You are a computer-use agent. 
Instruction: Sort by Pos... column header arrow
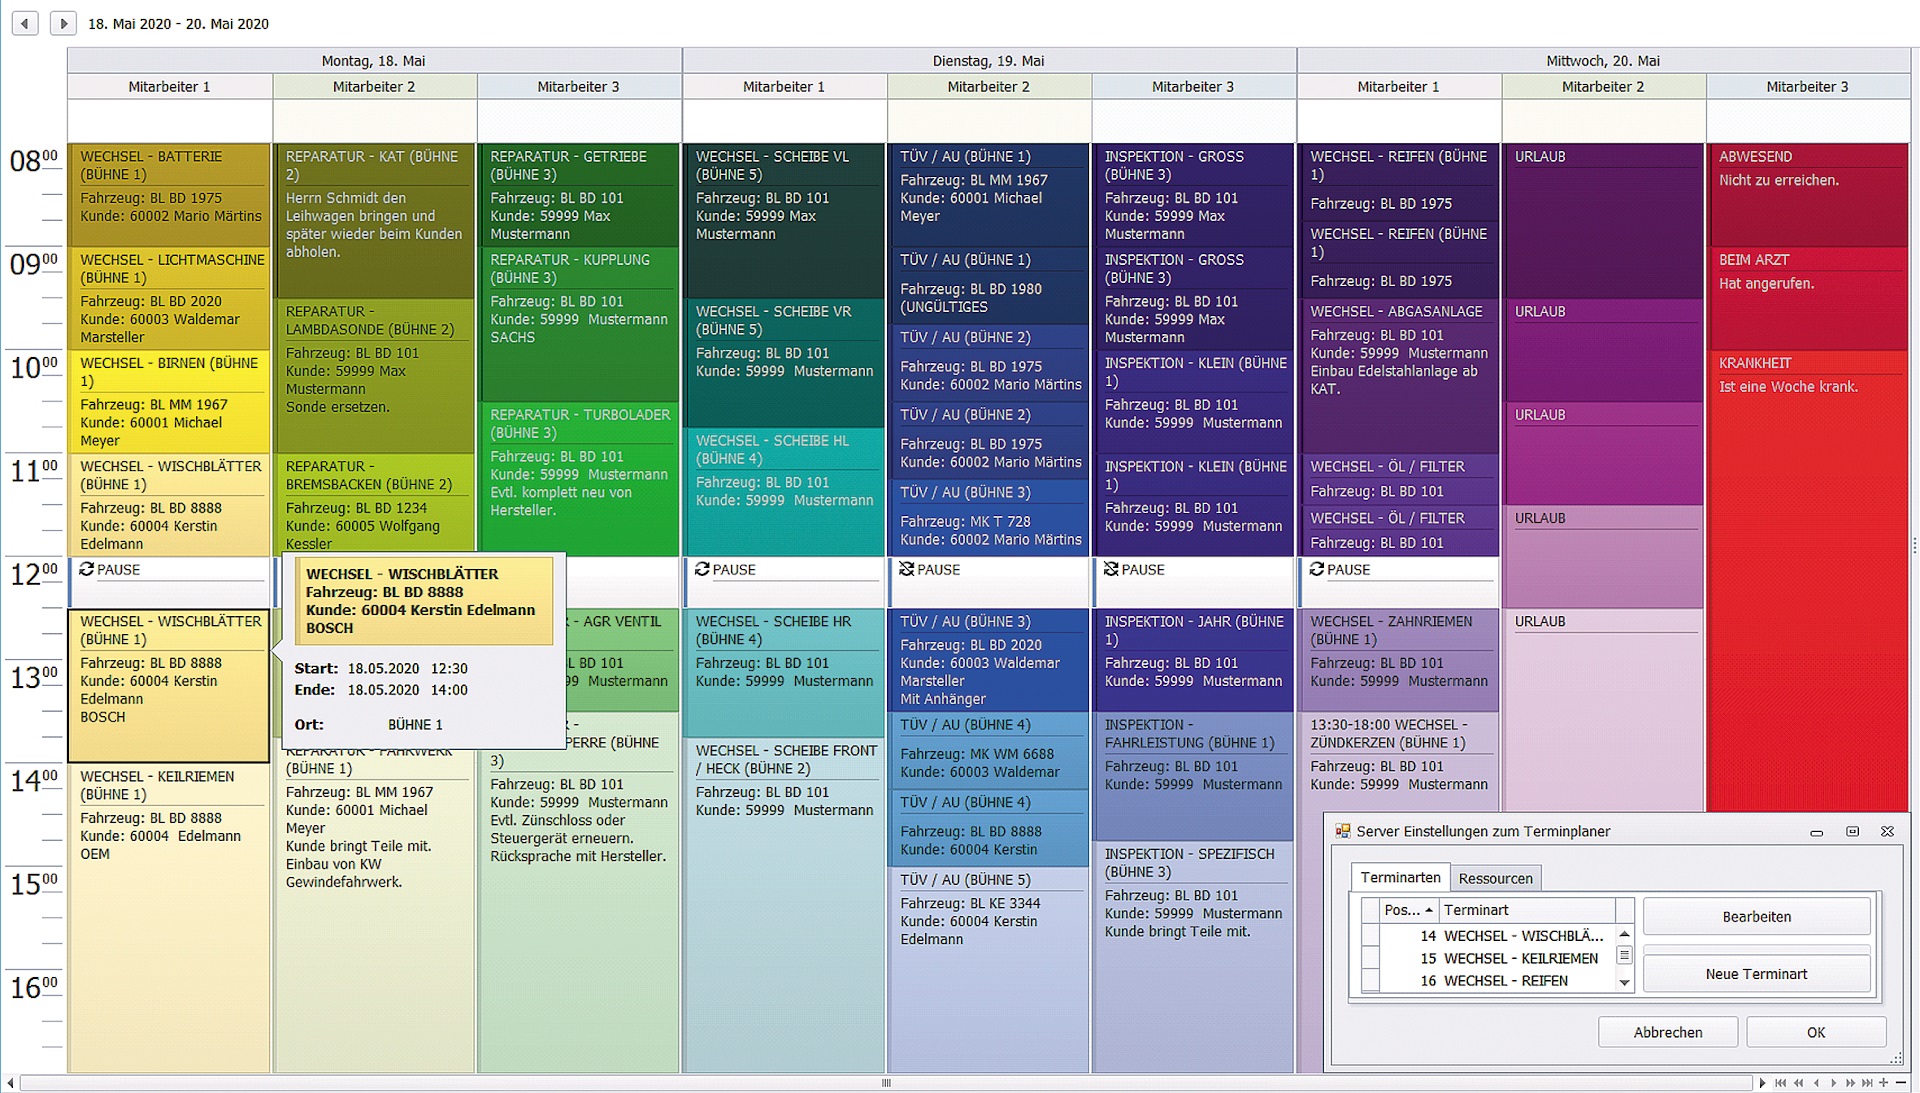[1429, 910]
